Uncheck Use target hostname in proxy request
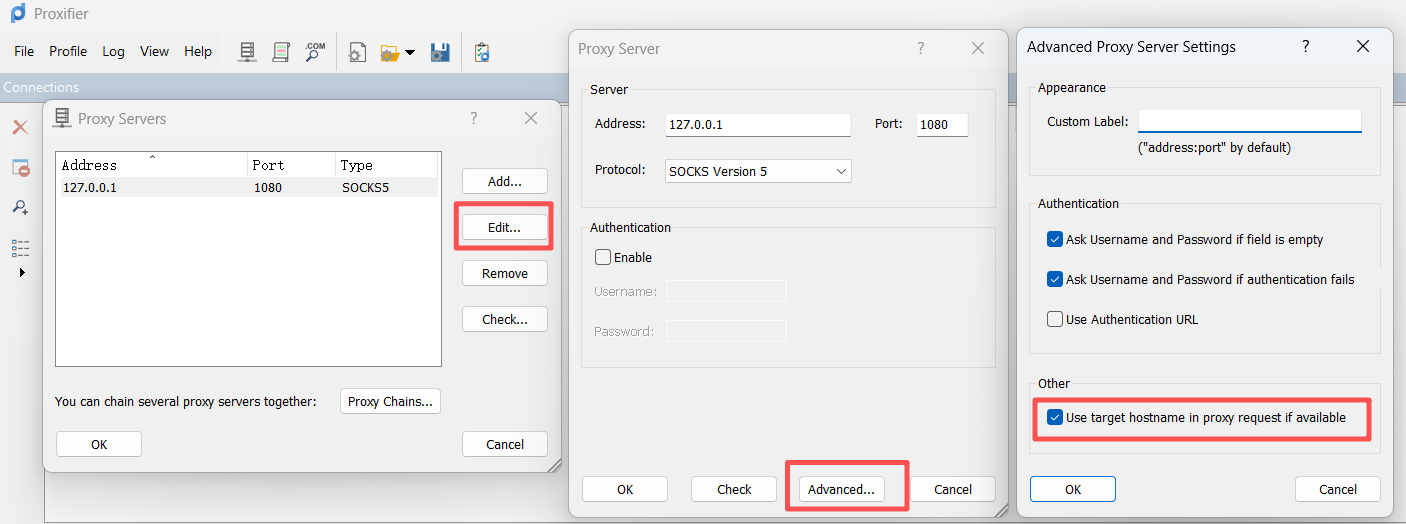Image resolution: width=1406 pixels, height=524 pixels. (x=1054, y=417)
